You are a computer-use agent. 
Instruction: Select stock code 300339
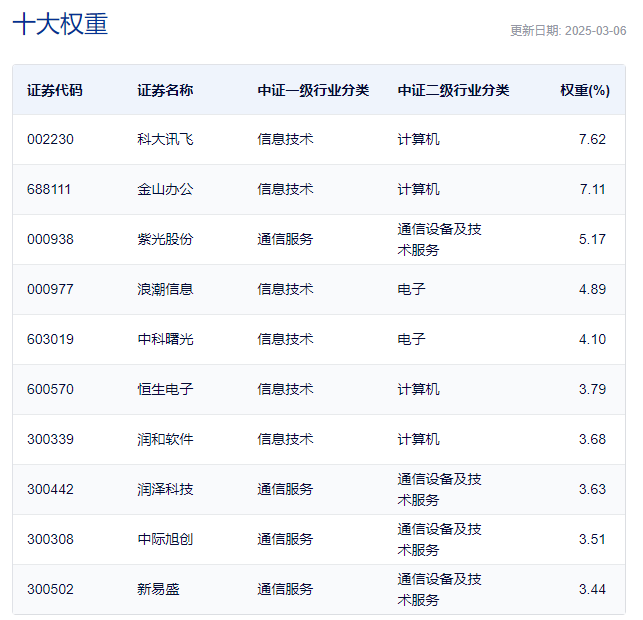click(x=50, y=440)
